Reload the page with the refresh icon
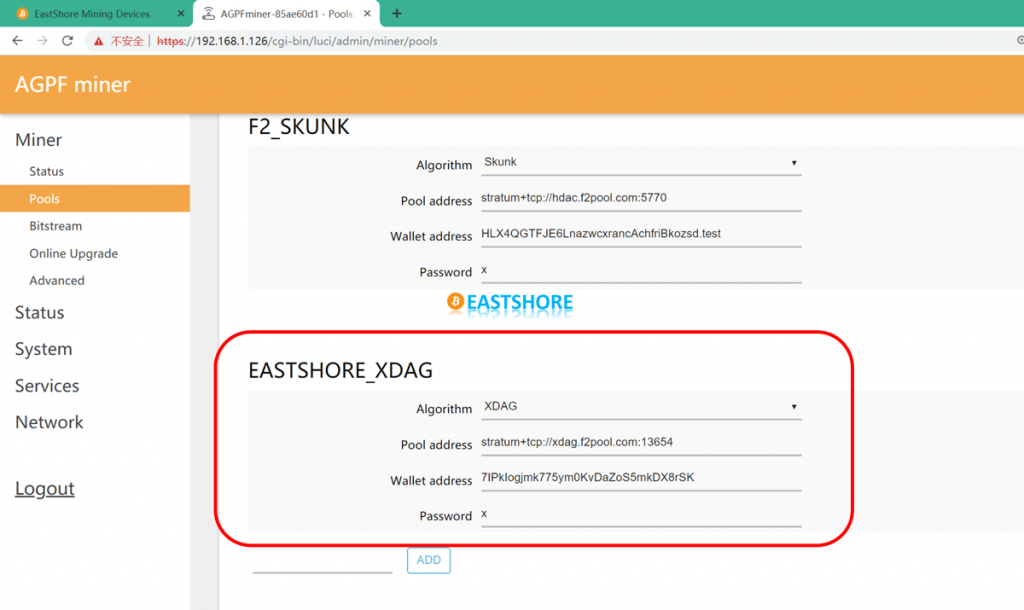 pos(66,42)
